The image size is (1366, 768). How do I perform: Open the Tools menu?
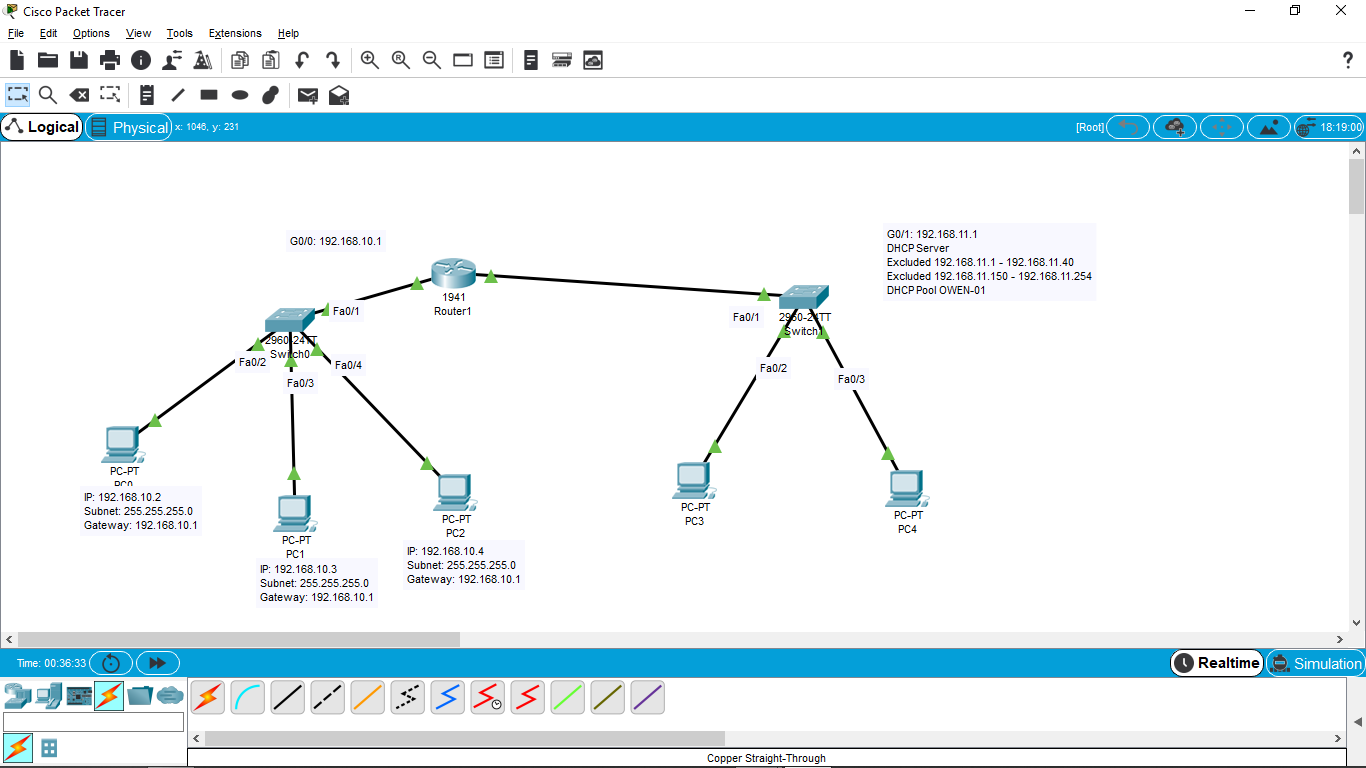tap(180, 33)
